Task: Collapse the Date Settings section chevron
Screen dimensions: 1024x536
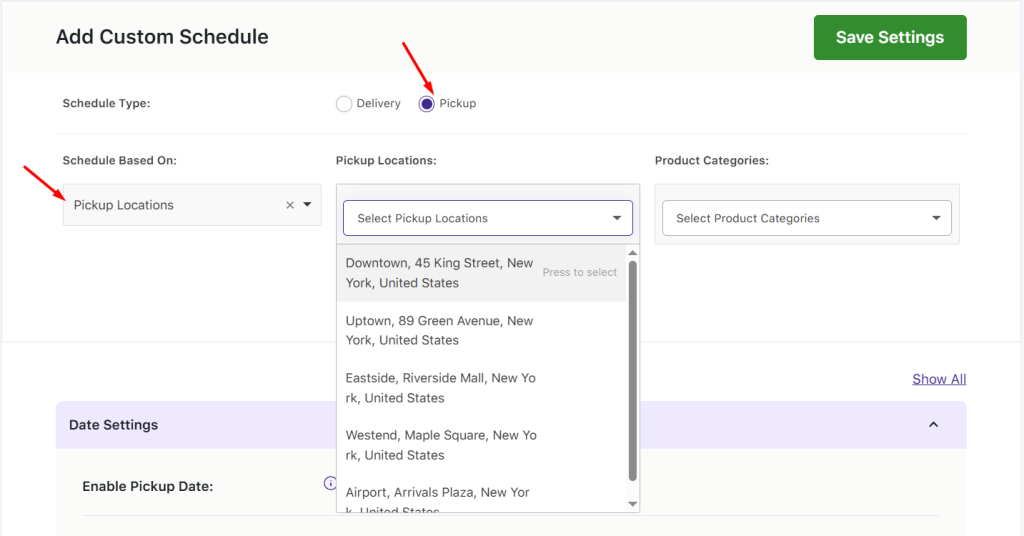Action: [933, 425]
